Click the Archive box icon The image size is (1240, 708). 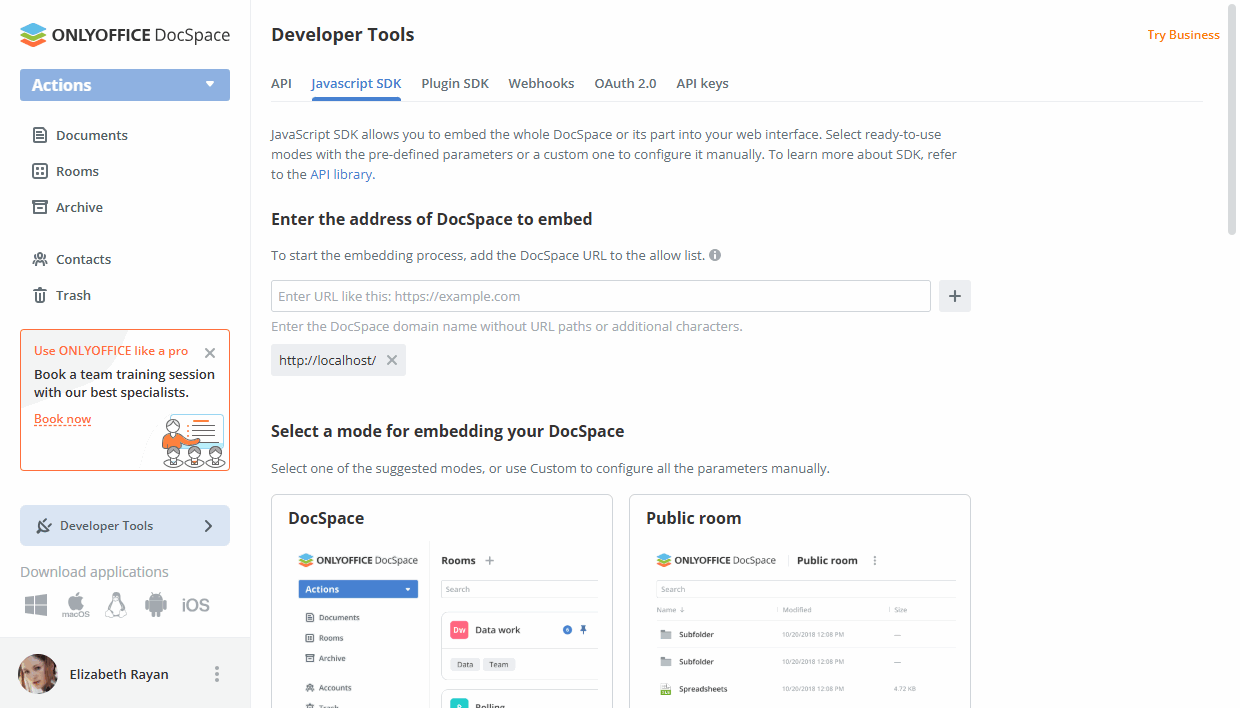point(40,207)
